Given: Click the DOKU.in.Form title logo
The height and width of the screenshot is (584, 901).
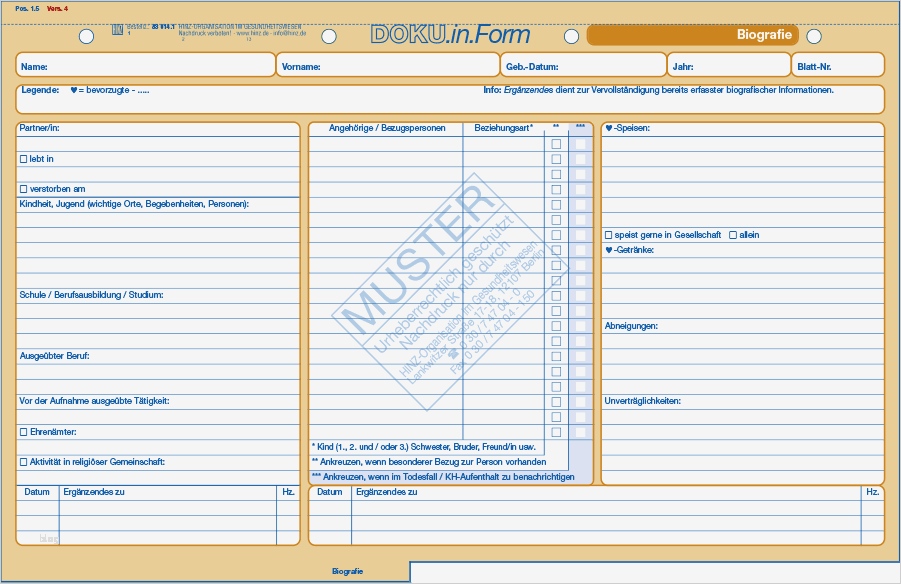Looking at the screenshot, I should (450, 34).
